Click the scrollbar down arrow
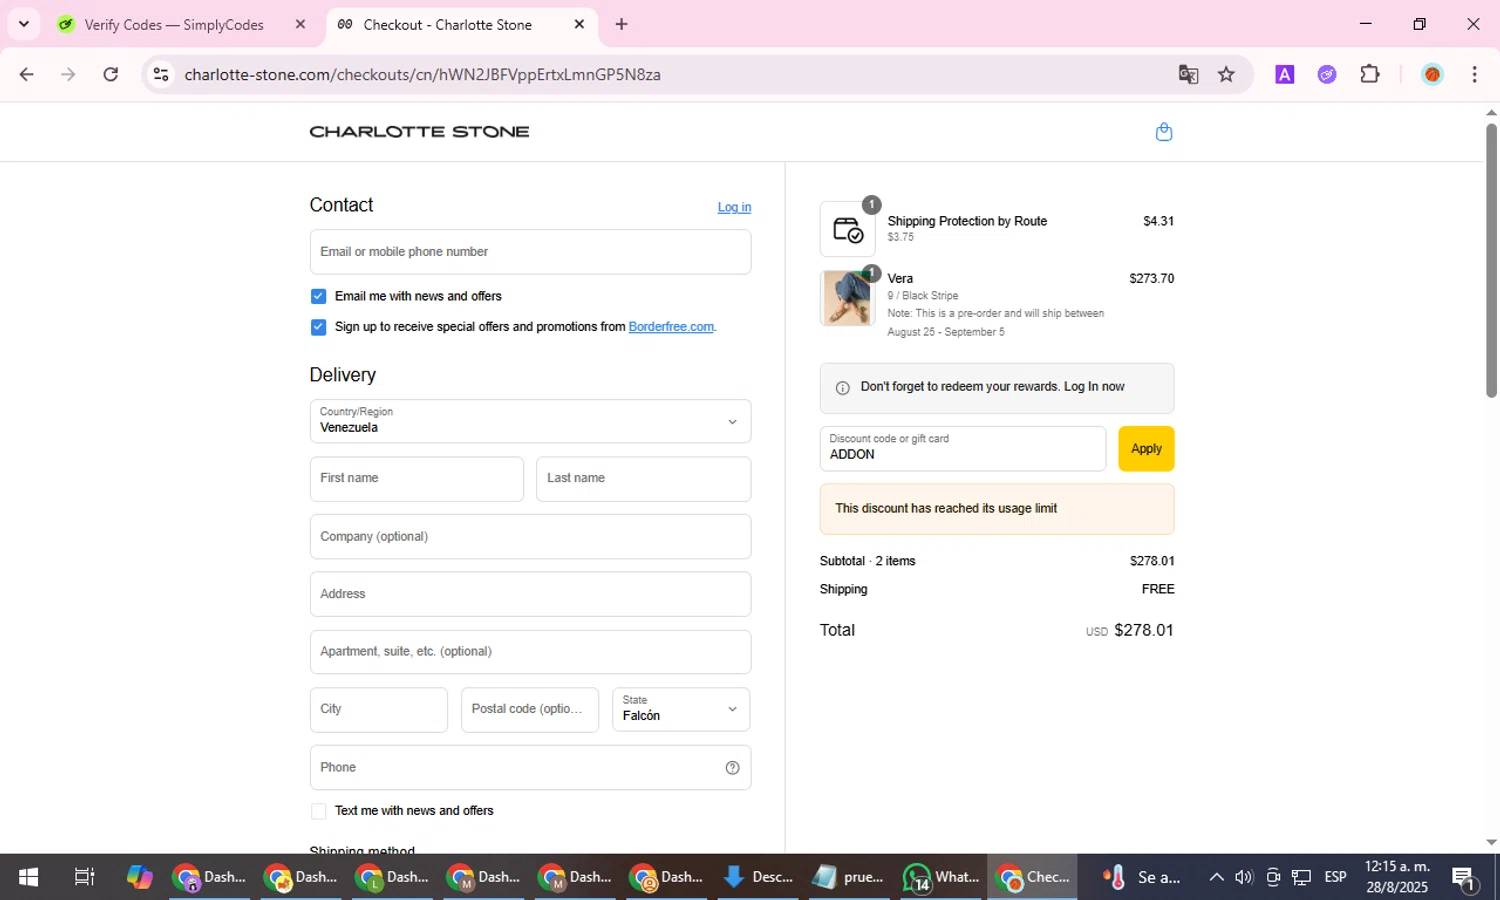1500x900 pixels. click(1491, 843)
